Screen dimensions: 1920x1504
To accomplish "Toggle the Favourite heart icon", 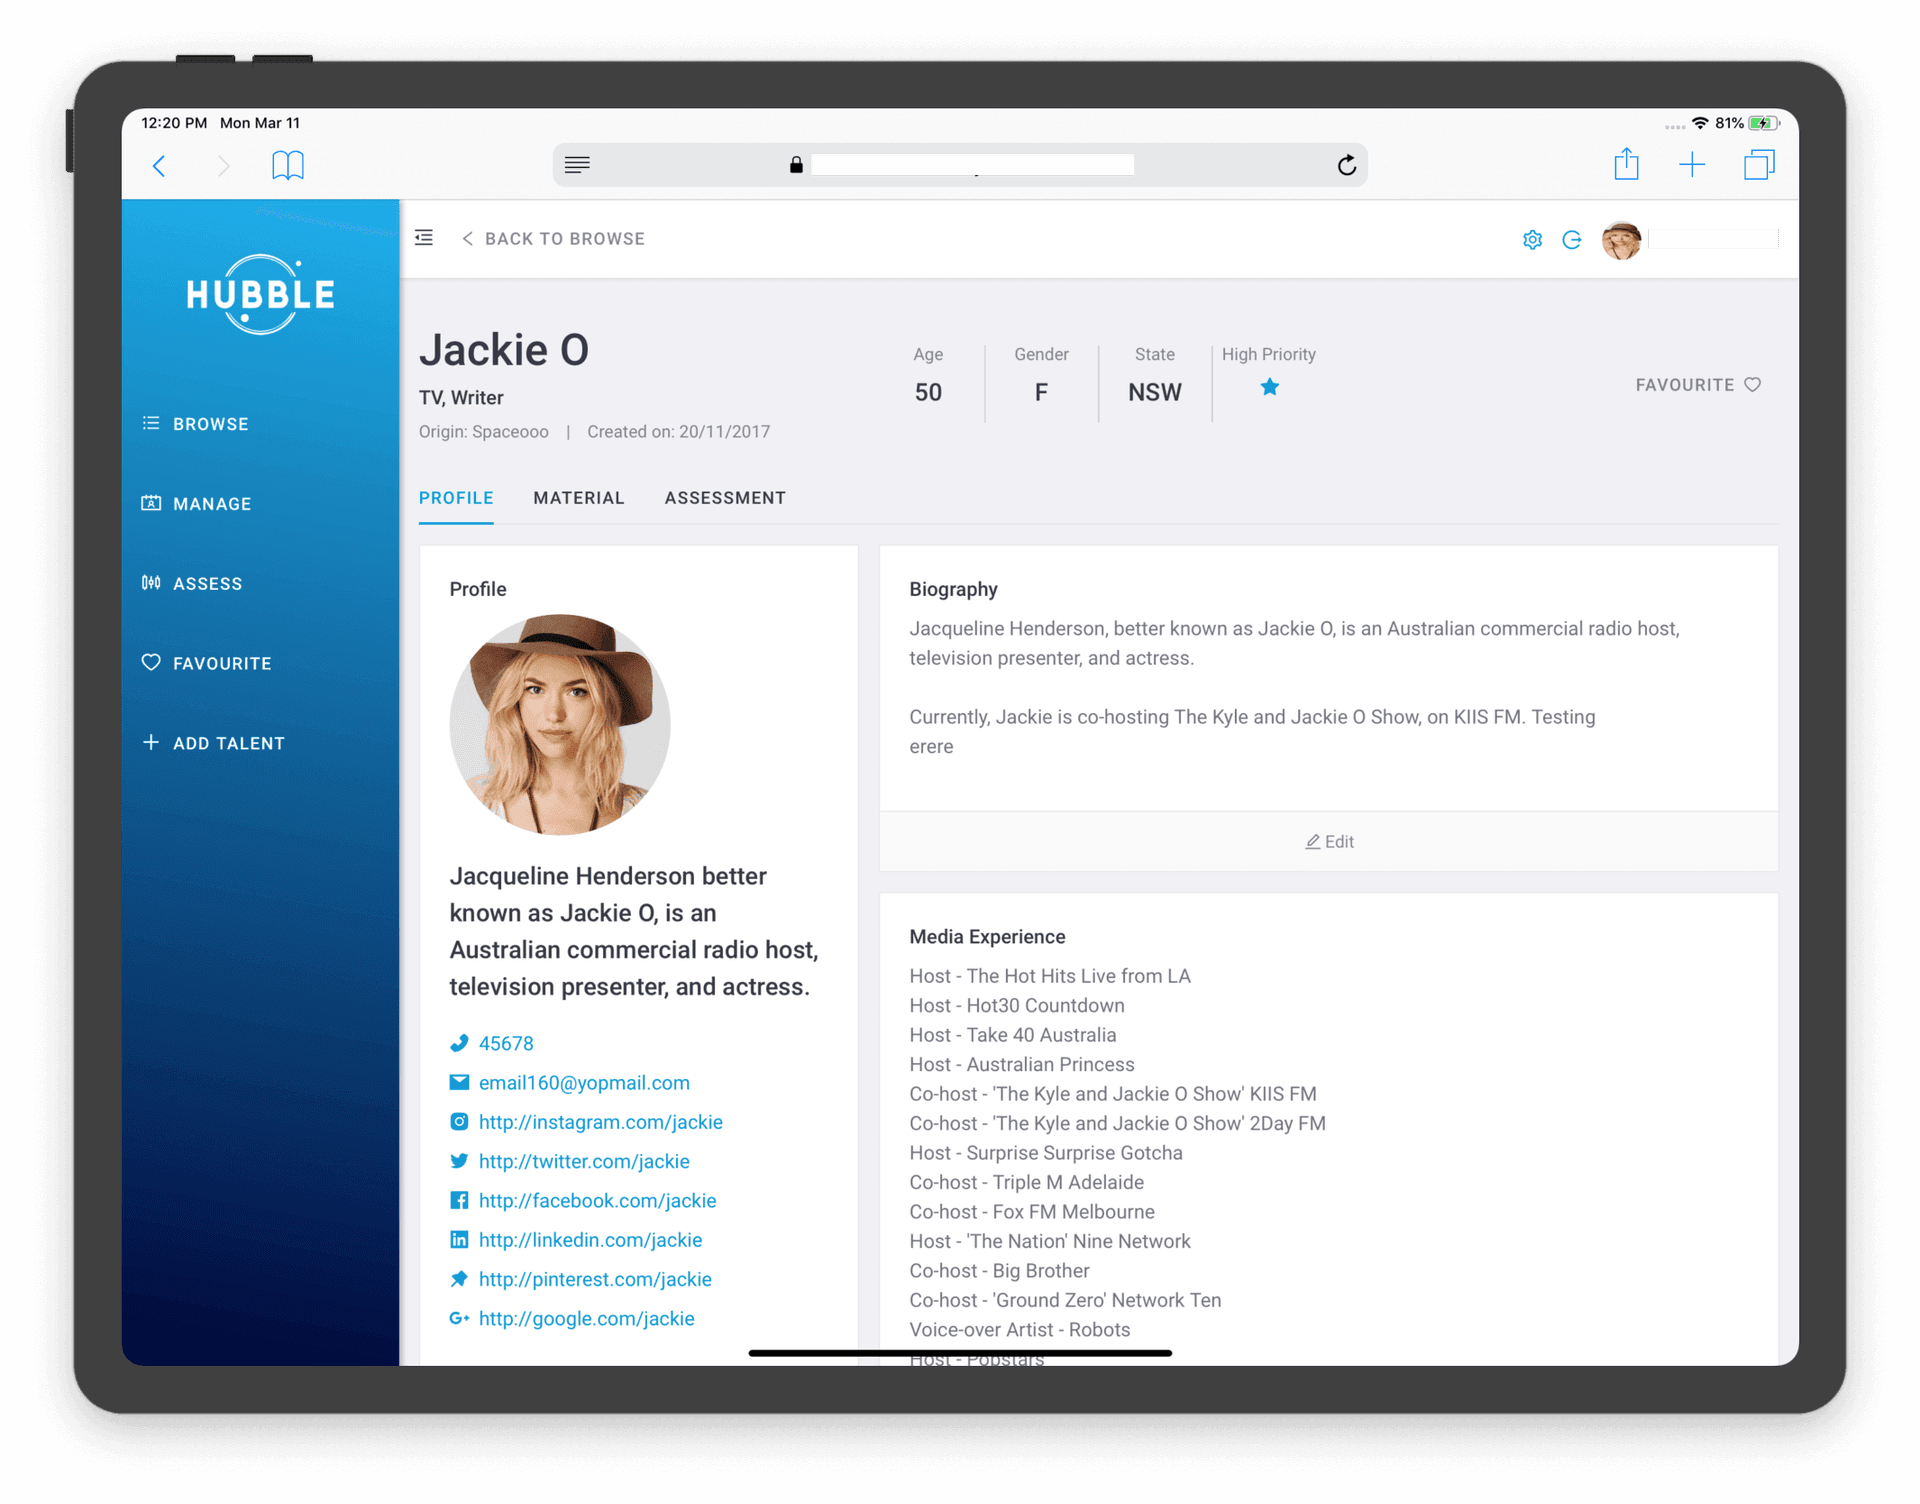I will [x=1758, y=385].
